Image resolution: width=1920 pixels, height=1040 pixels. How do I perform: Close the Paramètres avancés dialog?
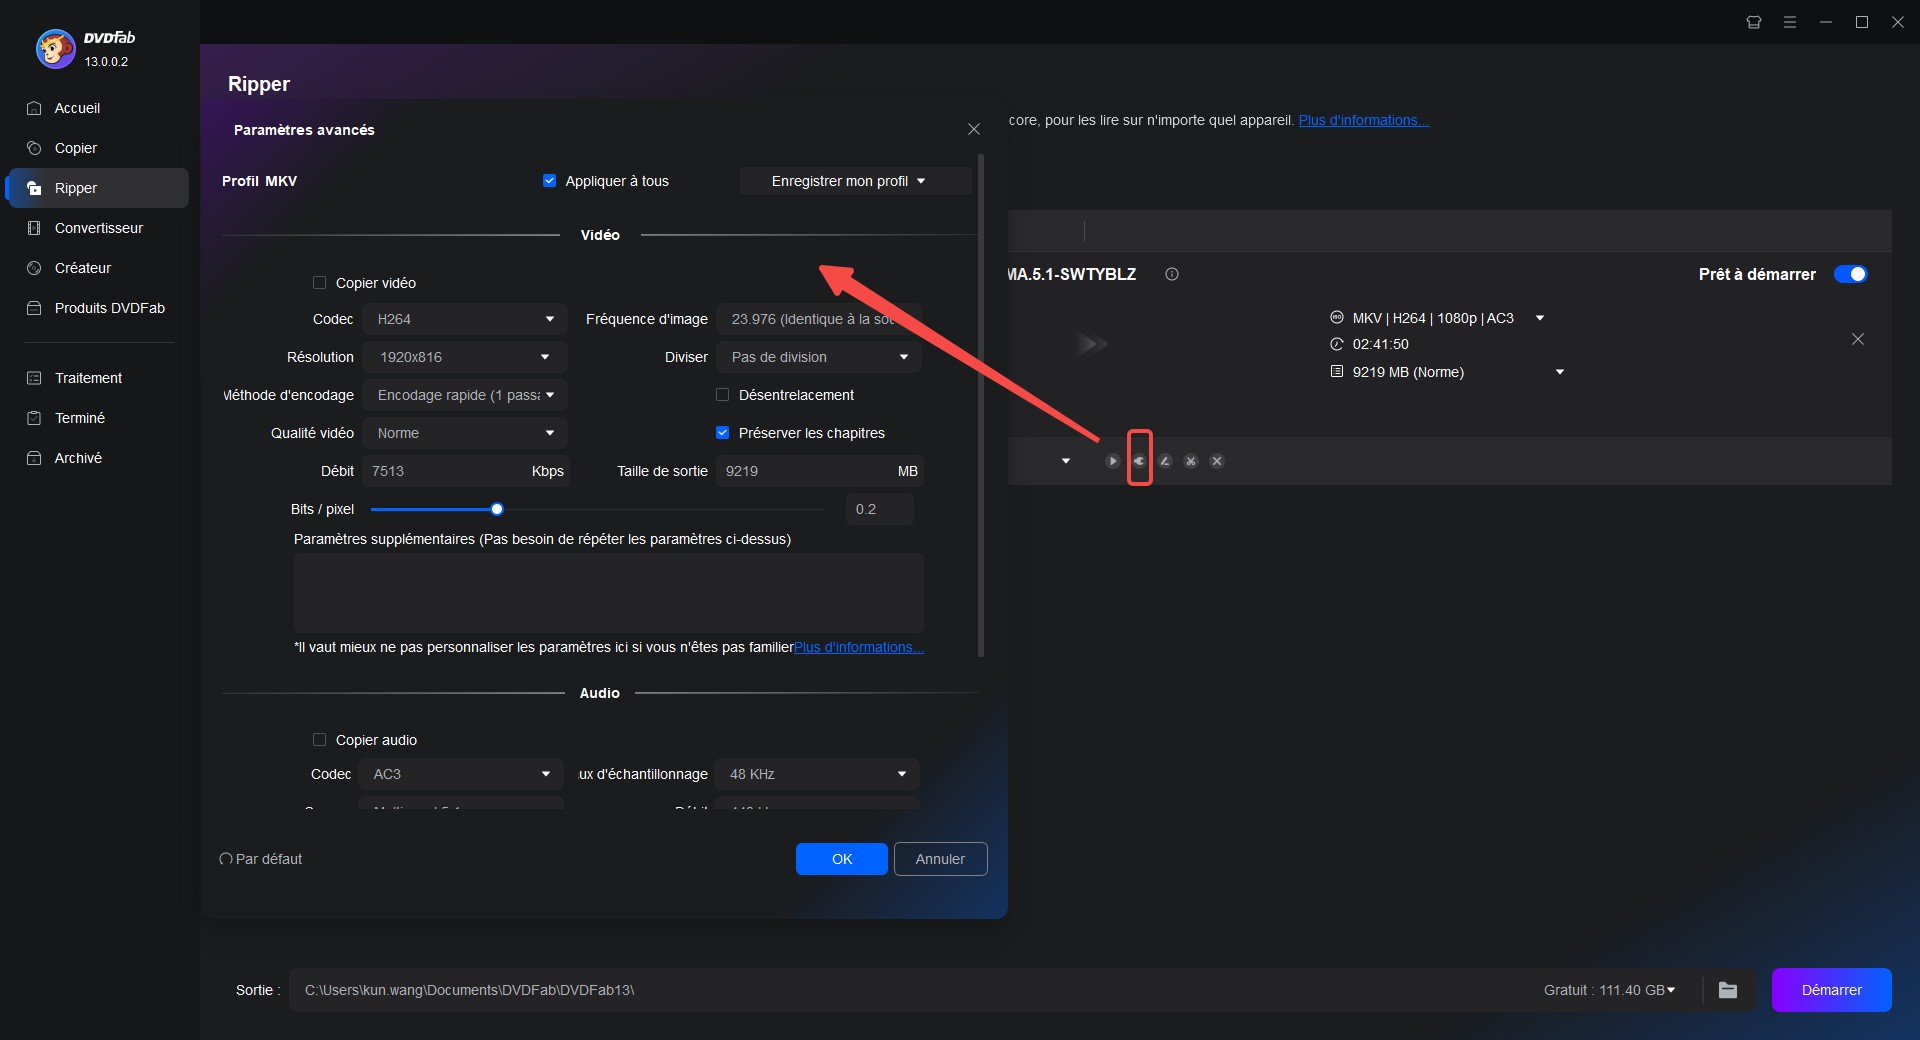(x=974, y=129)
